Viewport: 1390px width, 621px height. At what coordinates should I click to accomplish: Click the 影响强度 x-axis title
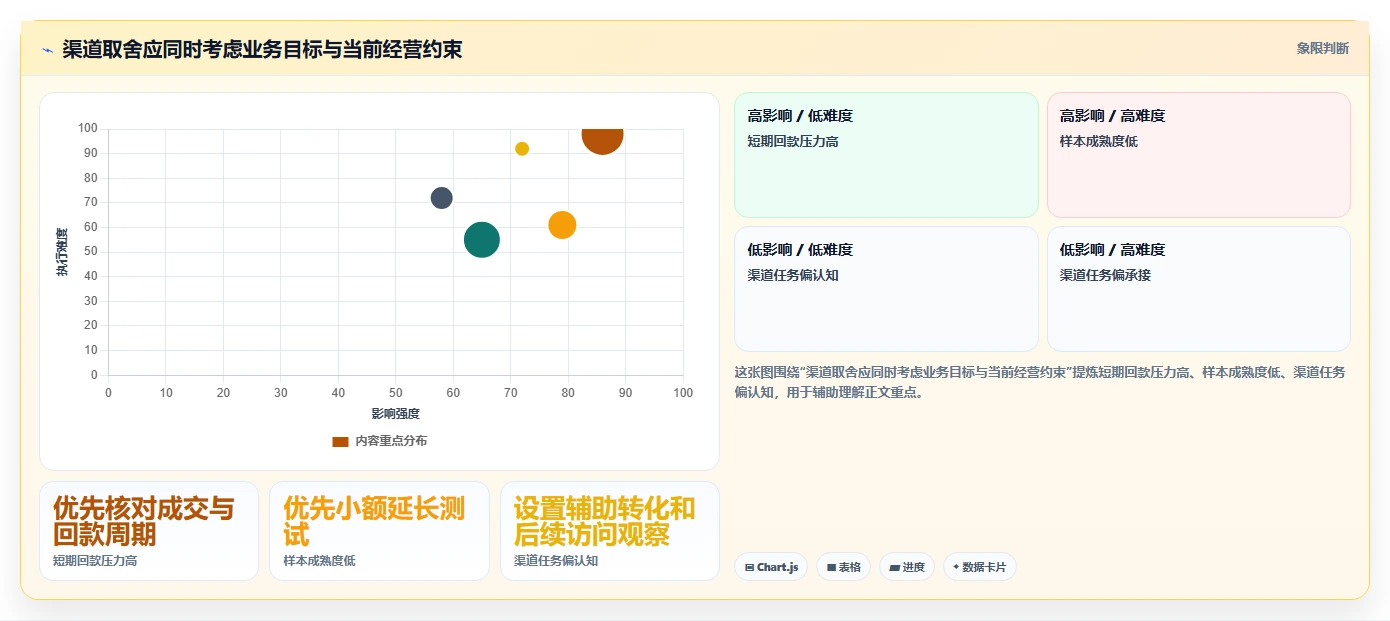click(x=395, y=413)
